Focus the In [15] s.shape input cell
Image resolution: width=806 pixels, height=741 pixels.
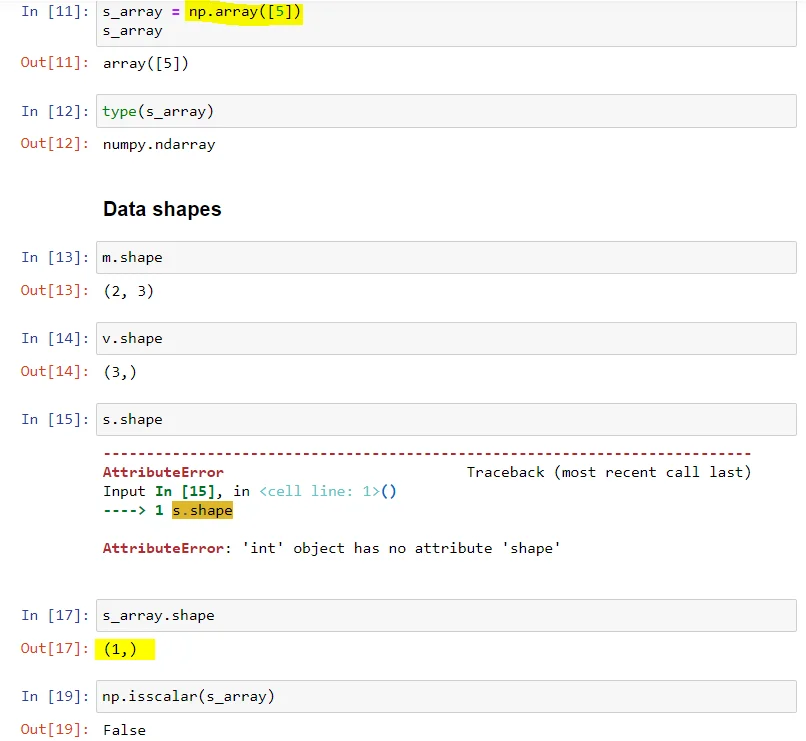click(446, 419)
